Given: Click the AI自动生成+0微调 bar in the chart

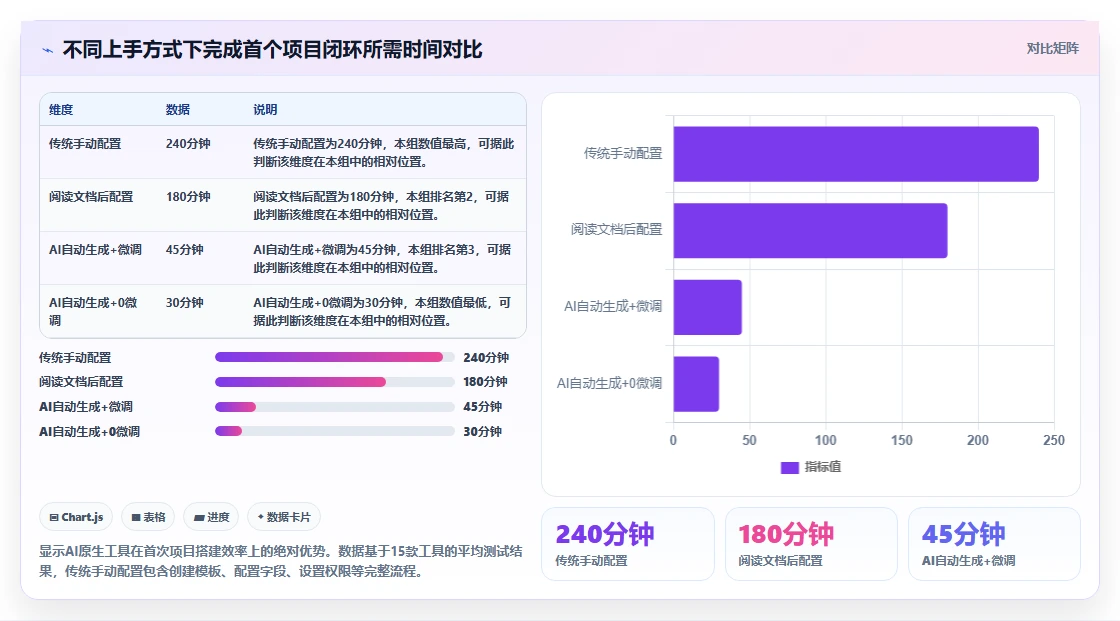Looking at the screenshot, I should (696, 384).
